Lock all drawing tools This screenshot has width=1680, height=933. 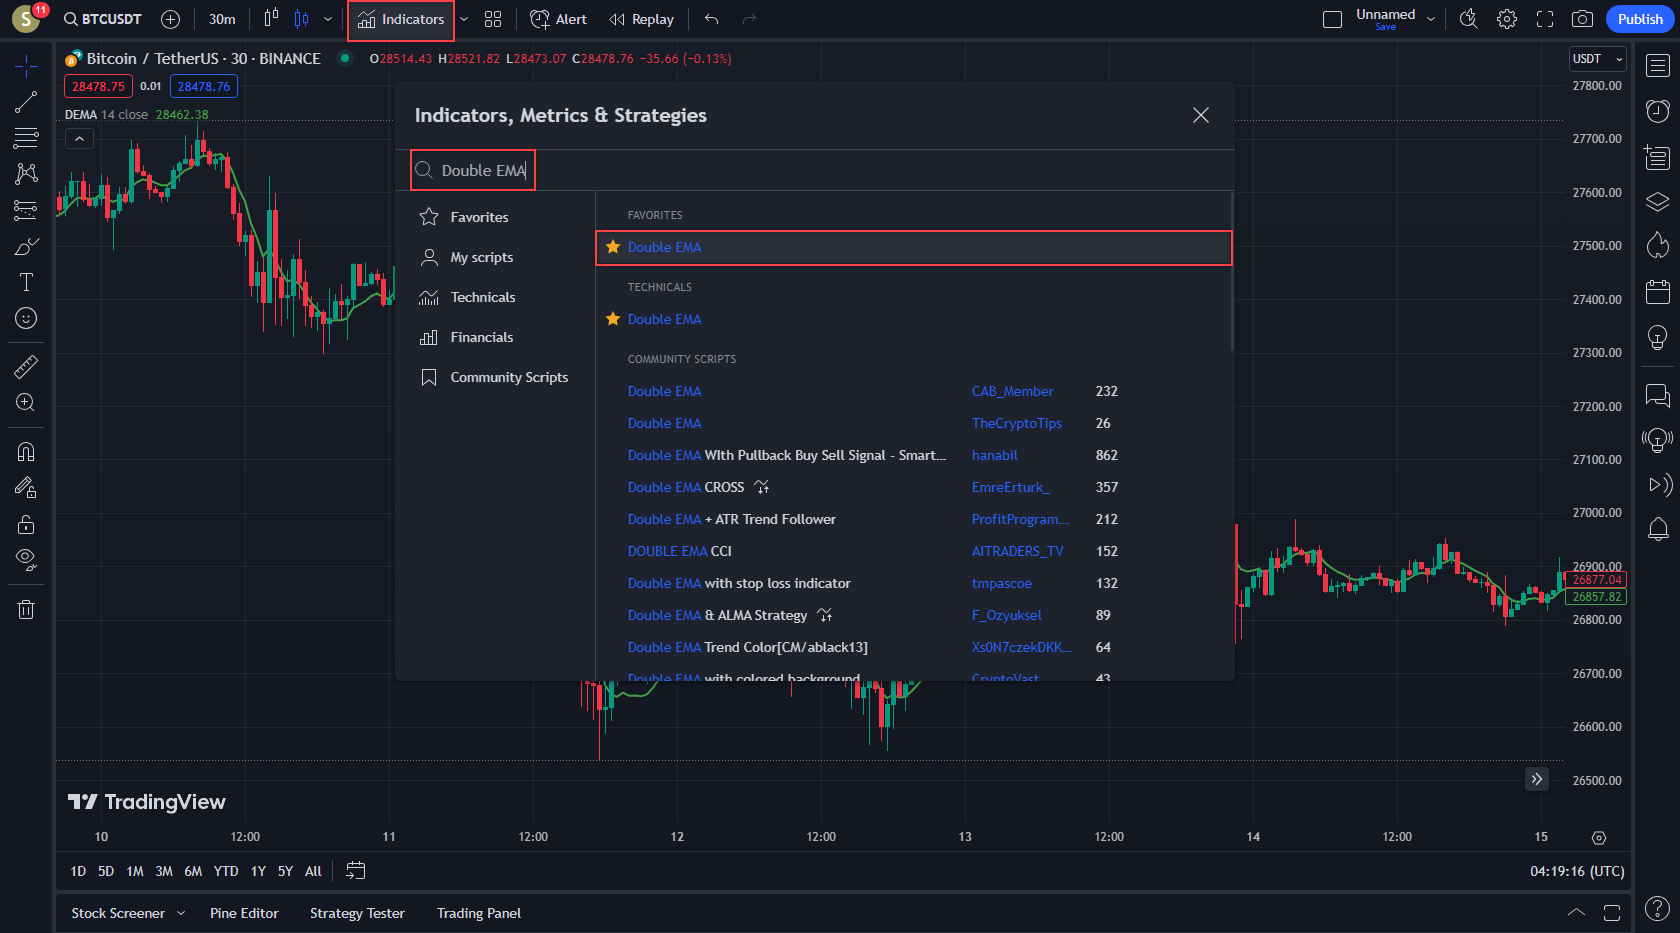click(25, 523)
